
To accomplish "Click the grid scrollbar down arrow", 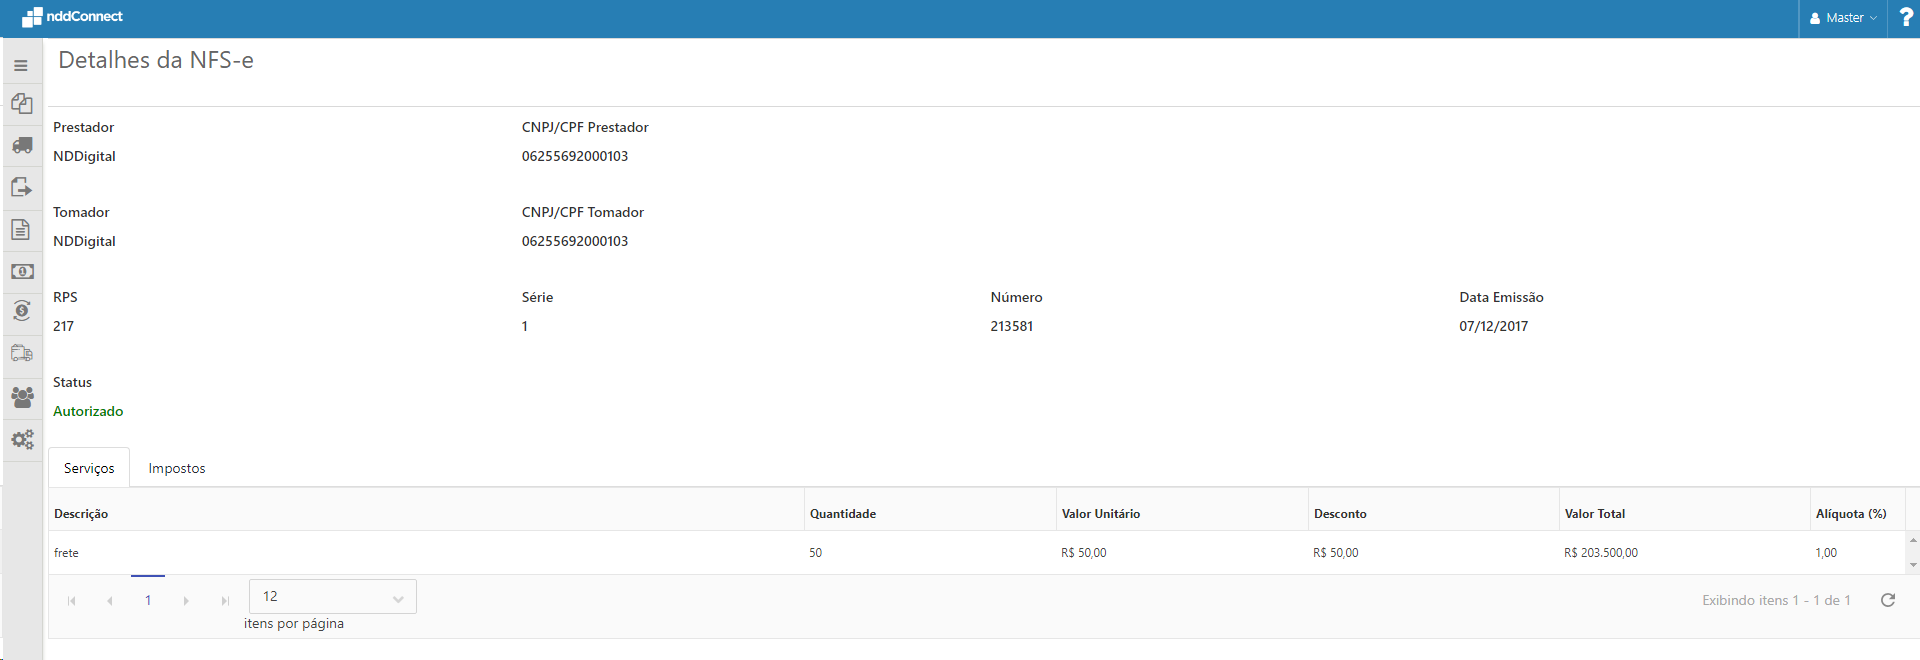I will [x=1912, y=565].
